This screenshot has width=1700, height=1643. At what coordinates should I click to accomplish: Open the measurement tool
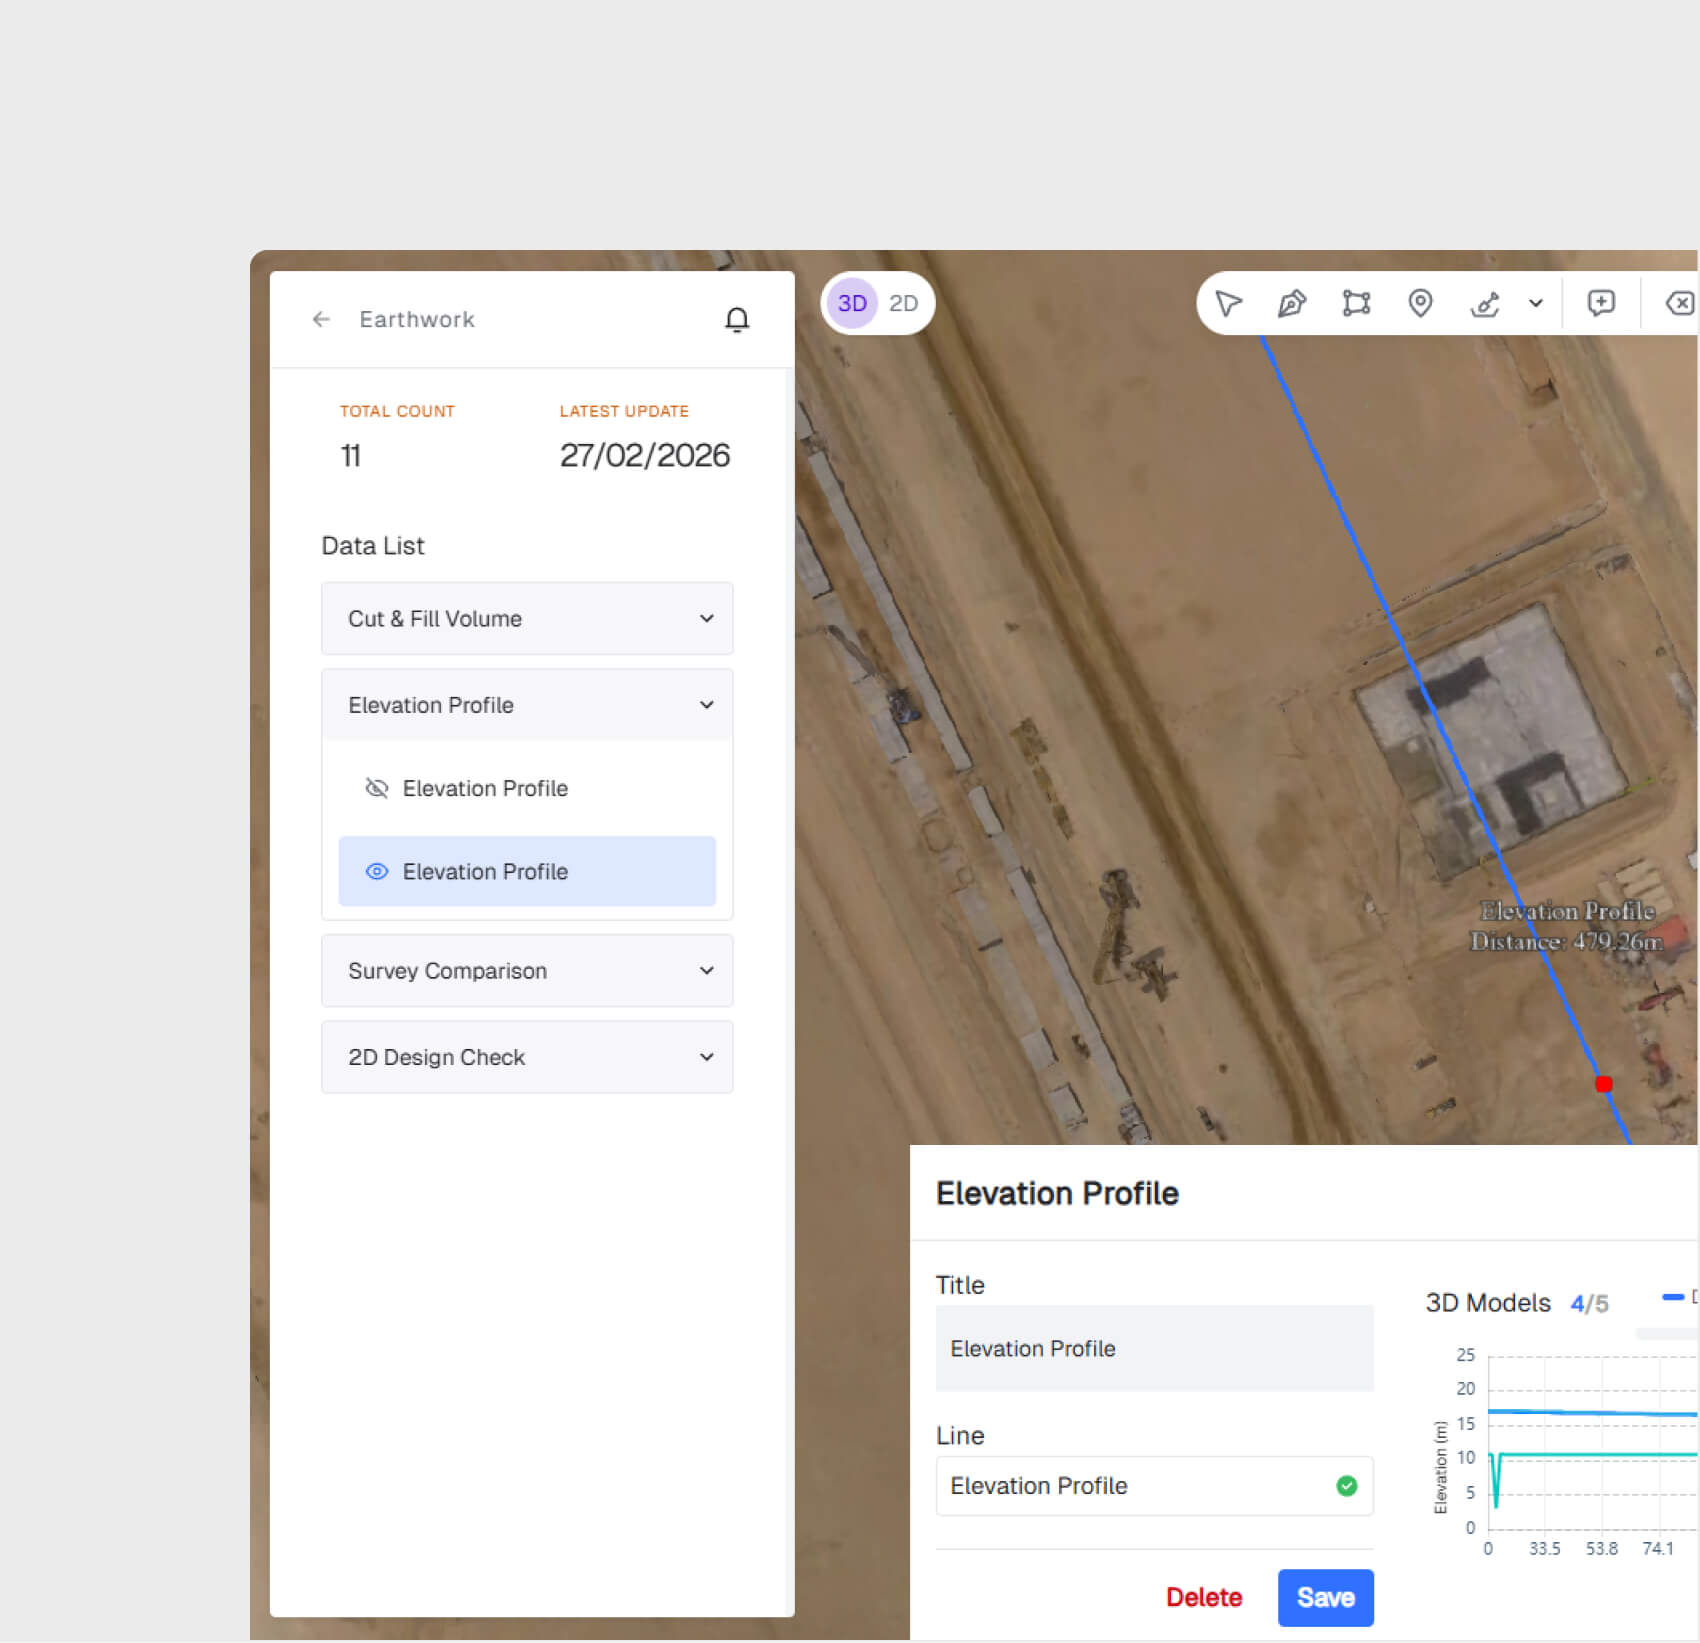click(x=1485, y=303)
